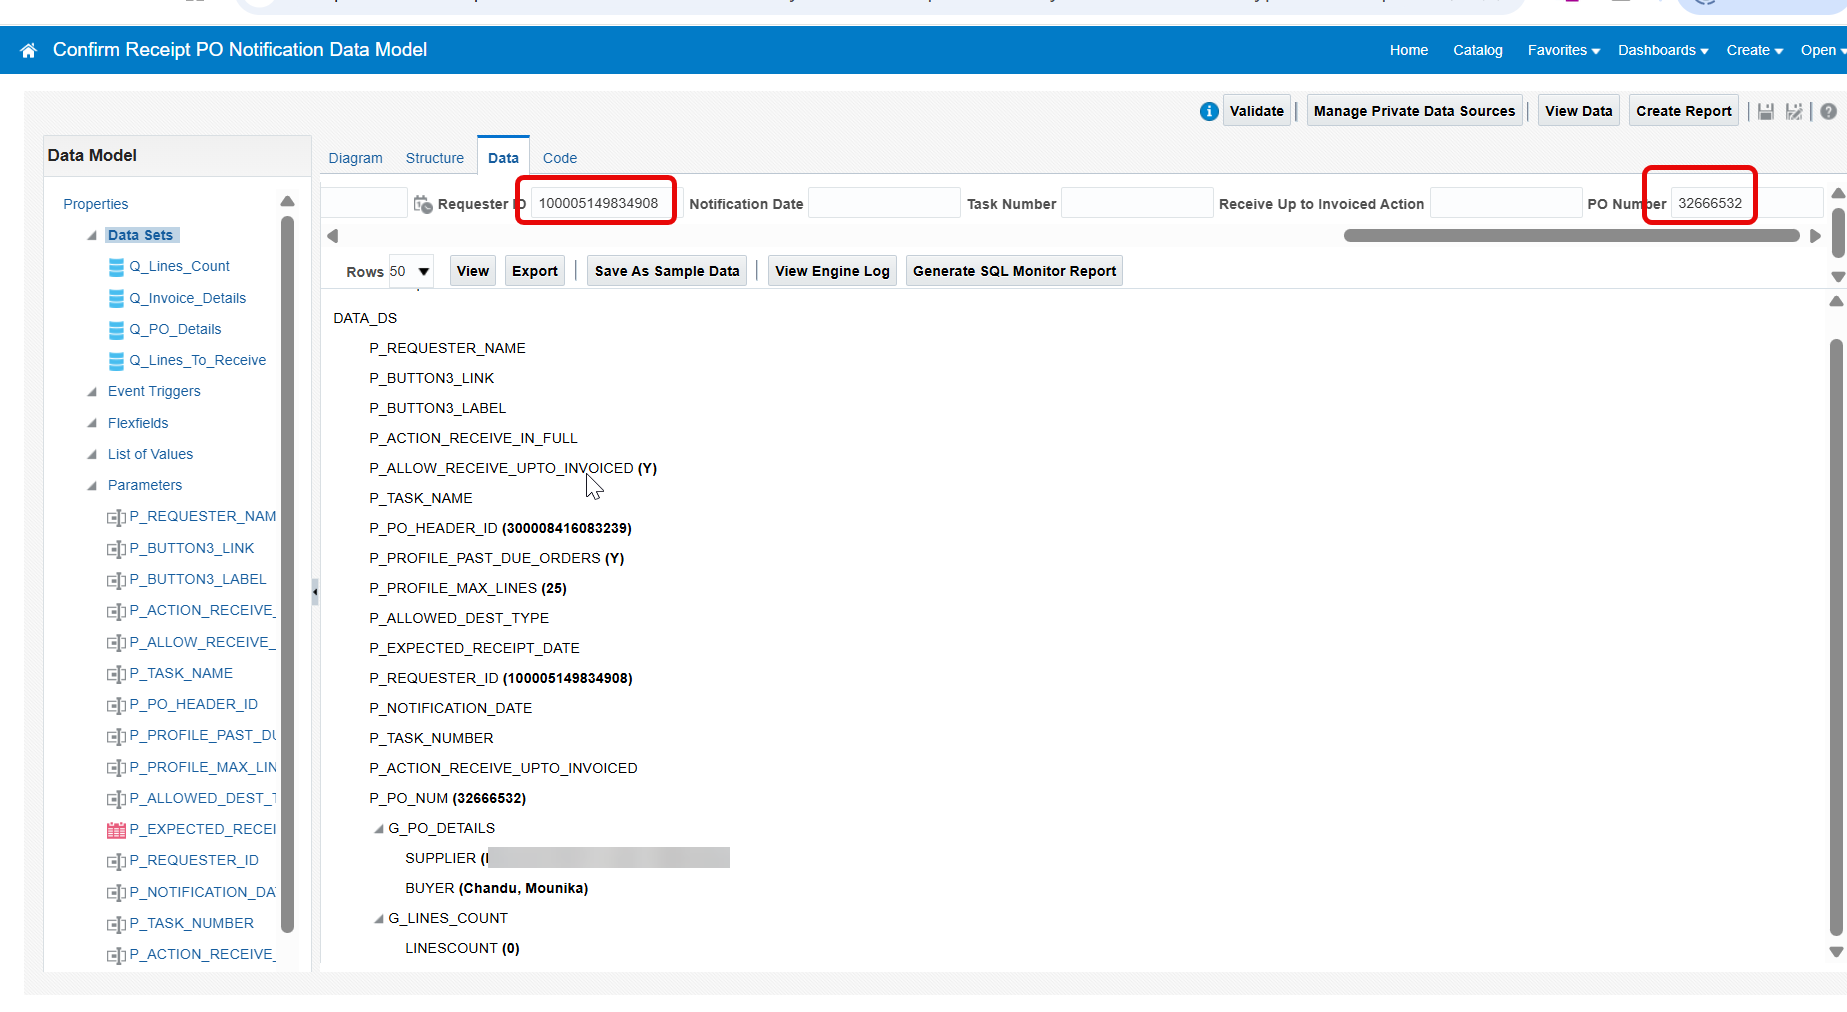Collapse the List of Values node arrow
Screen dimensions: 1847x1012
92,455
